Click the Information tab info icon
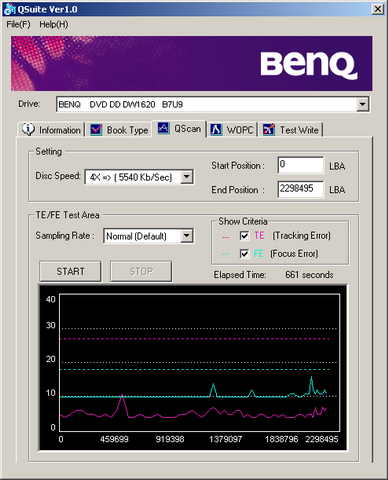This screenshot has height=480, width=388. [28, 129]
